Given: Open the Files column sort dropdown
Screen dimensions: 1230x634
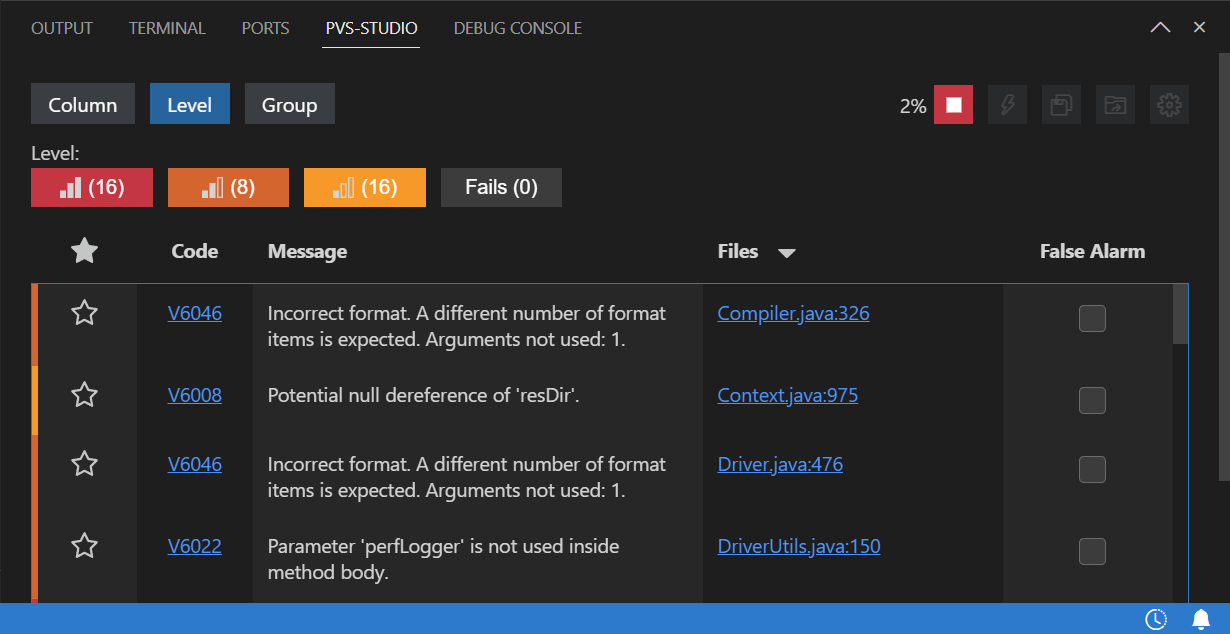Looking at the screenshot, I should click(787, 252).
